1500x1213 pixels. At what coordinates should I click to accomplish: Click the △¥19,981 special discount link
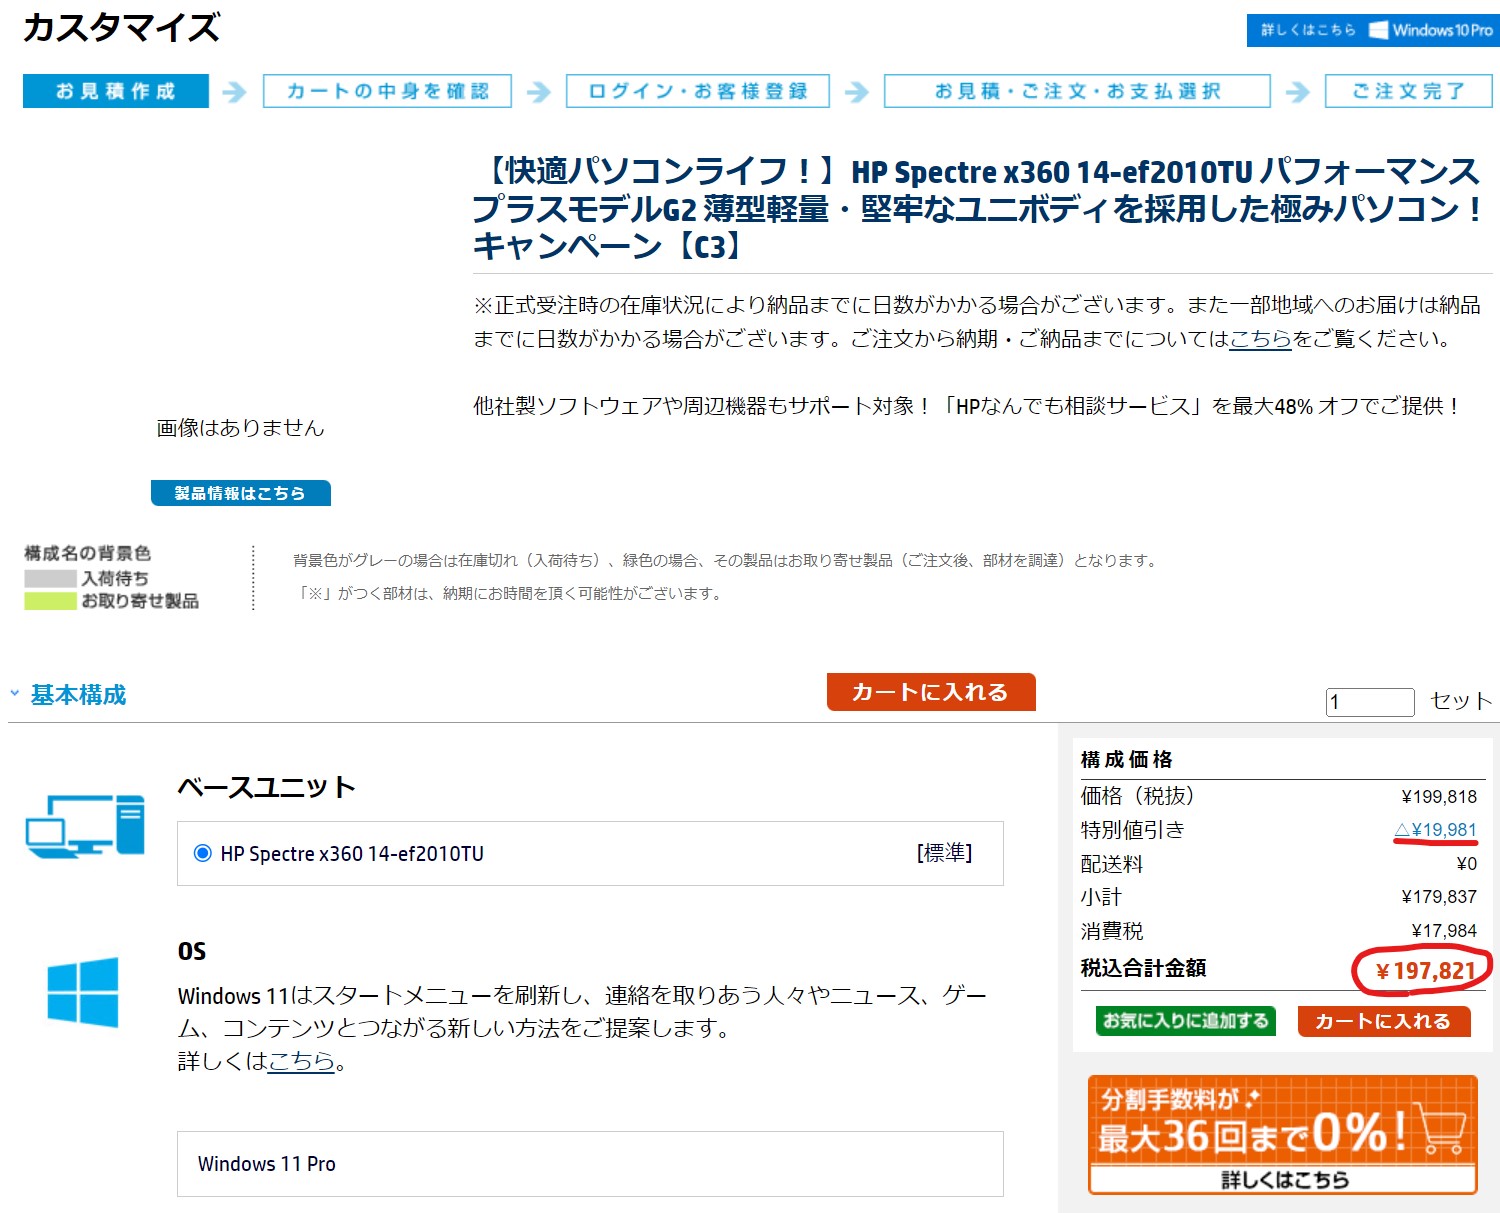tap(1435, 830)
